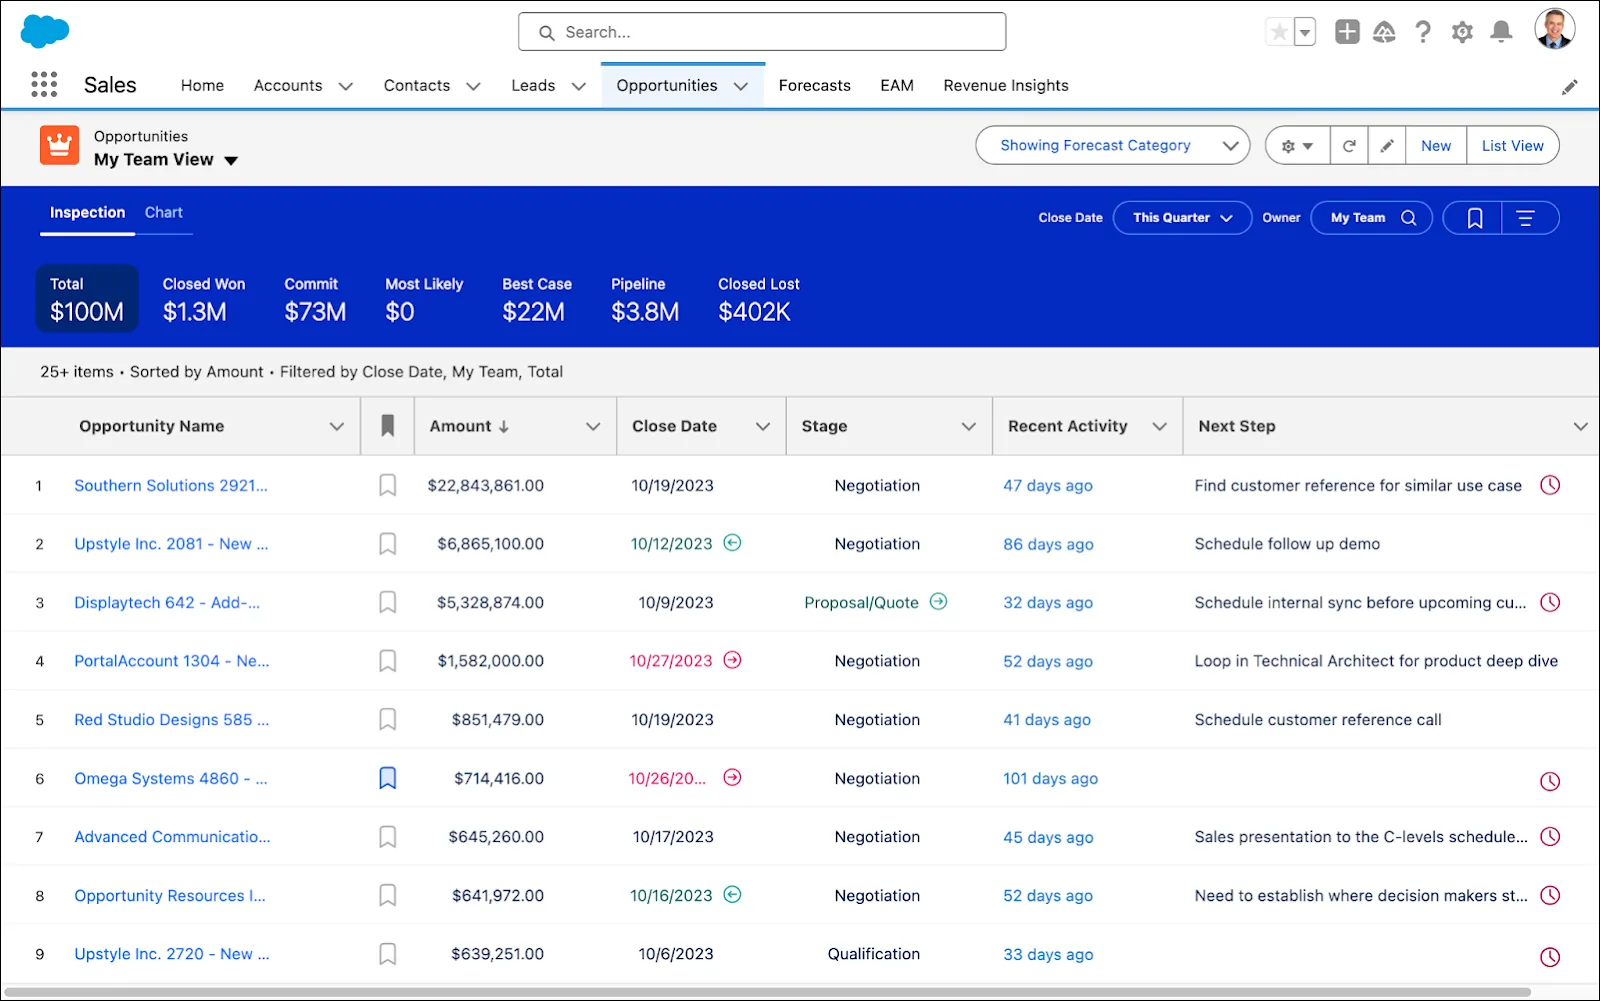Image resolution: width=1600 pixels, height=1001 pixels.
Task: Open the Help question mark
Action: coord(1423,32)
